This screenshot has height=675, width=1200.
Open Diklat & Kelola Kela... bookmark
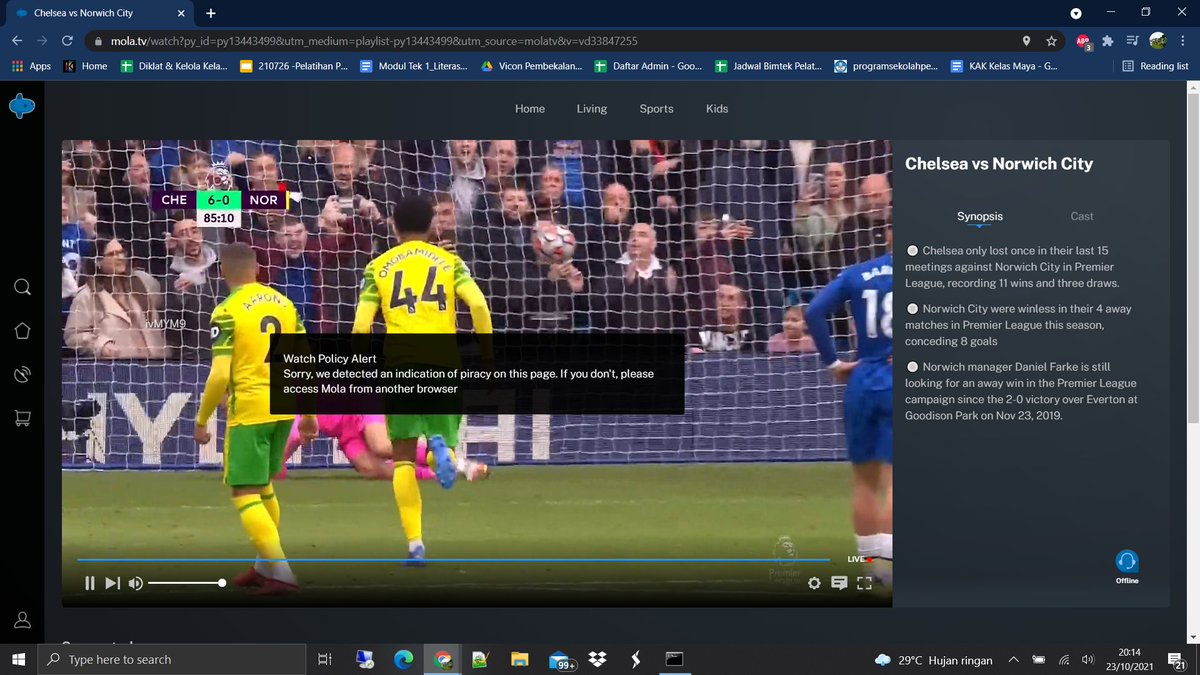174,66
